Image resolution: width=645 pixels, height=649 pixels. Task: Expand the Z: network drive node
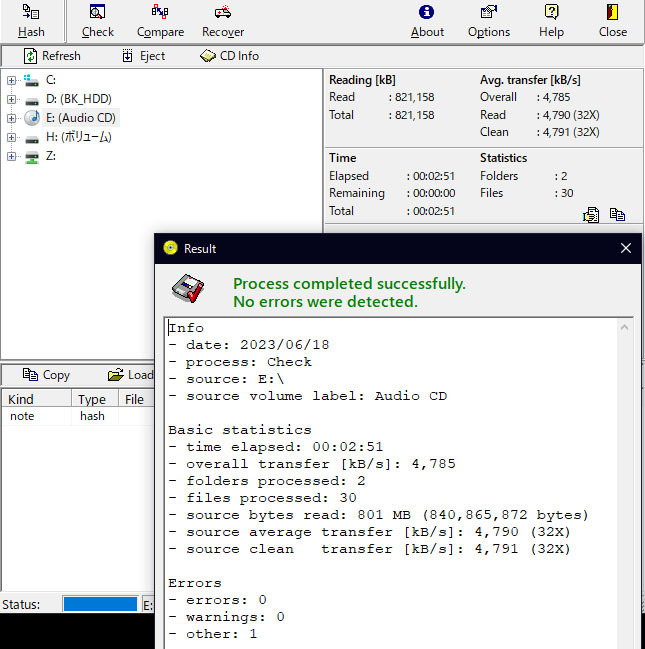click(12, 156)
